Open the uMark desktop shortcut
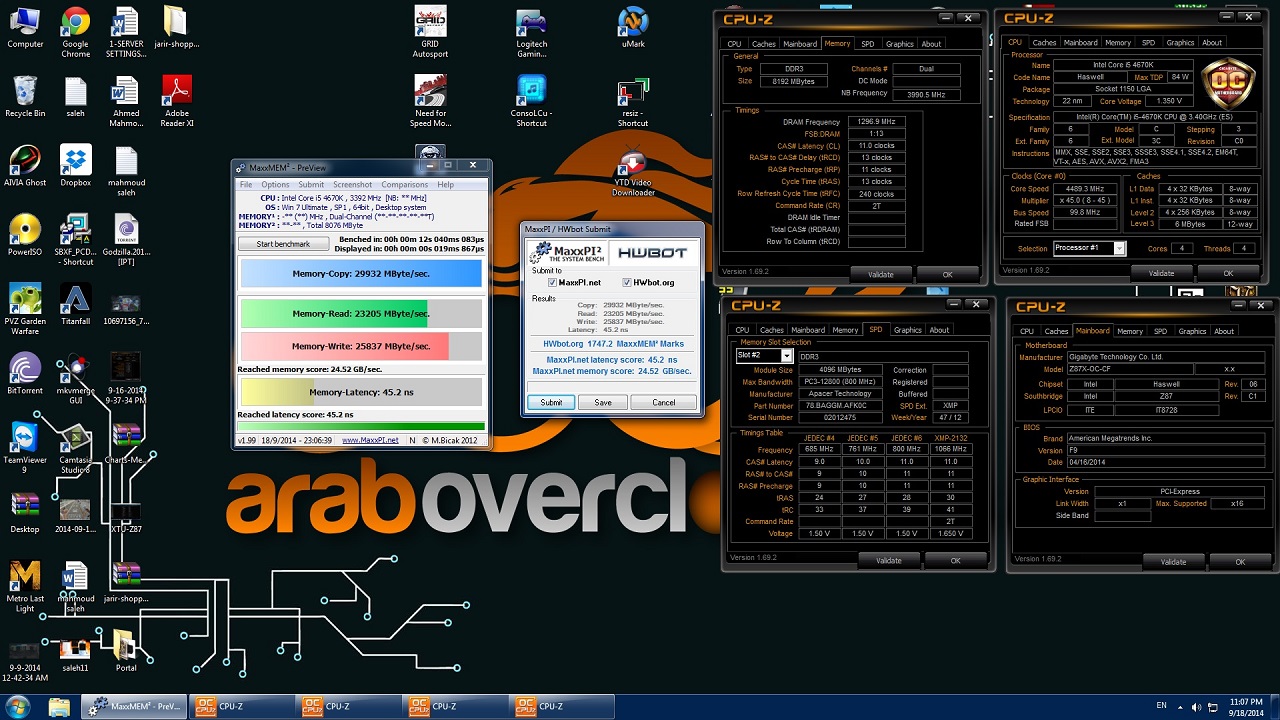The width and height of the screenshot is (1280, 720). 632,24
